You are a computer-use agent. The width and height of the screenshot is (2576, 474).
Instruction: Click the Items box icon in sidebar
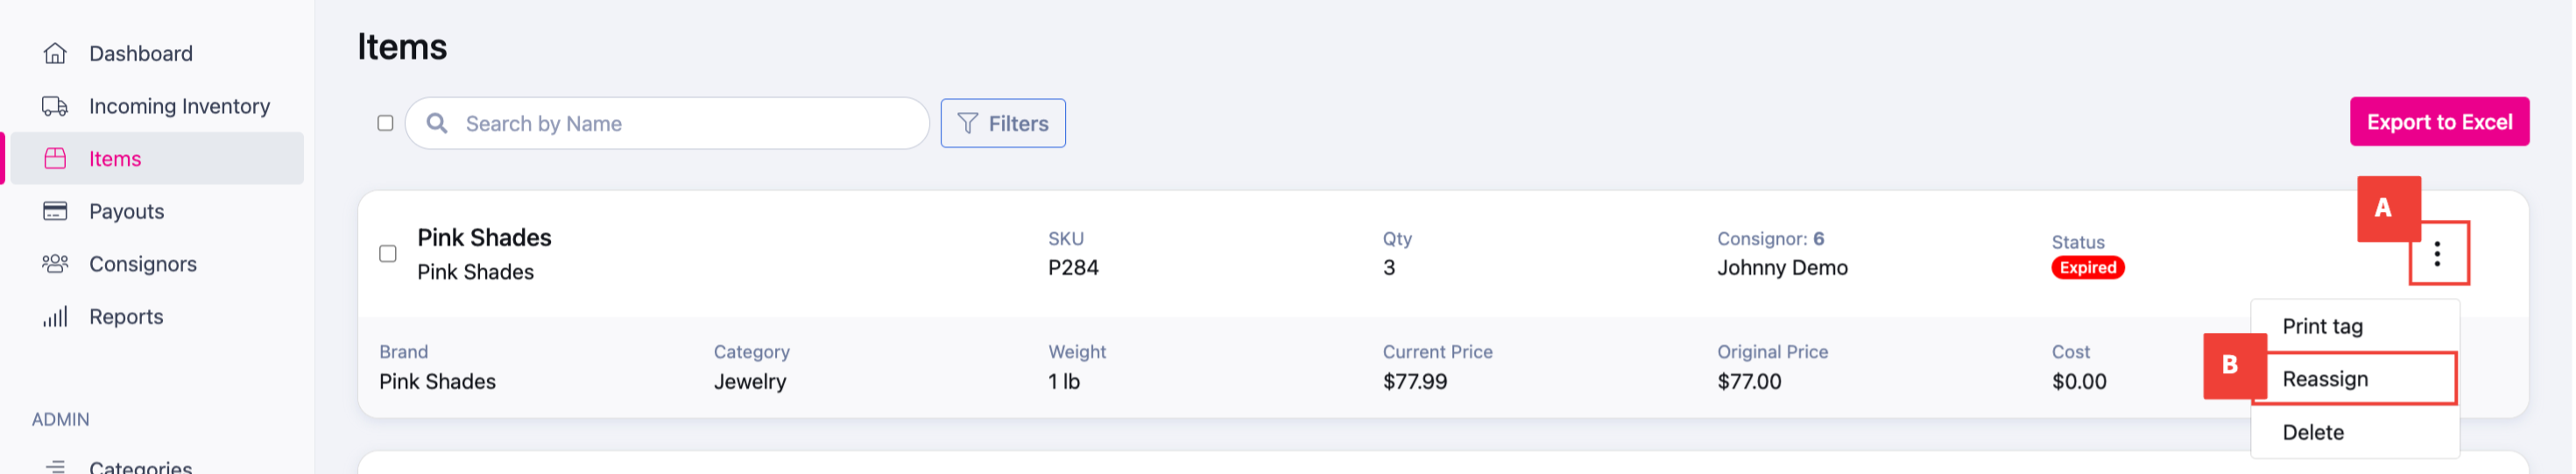[55, 159]
